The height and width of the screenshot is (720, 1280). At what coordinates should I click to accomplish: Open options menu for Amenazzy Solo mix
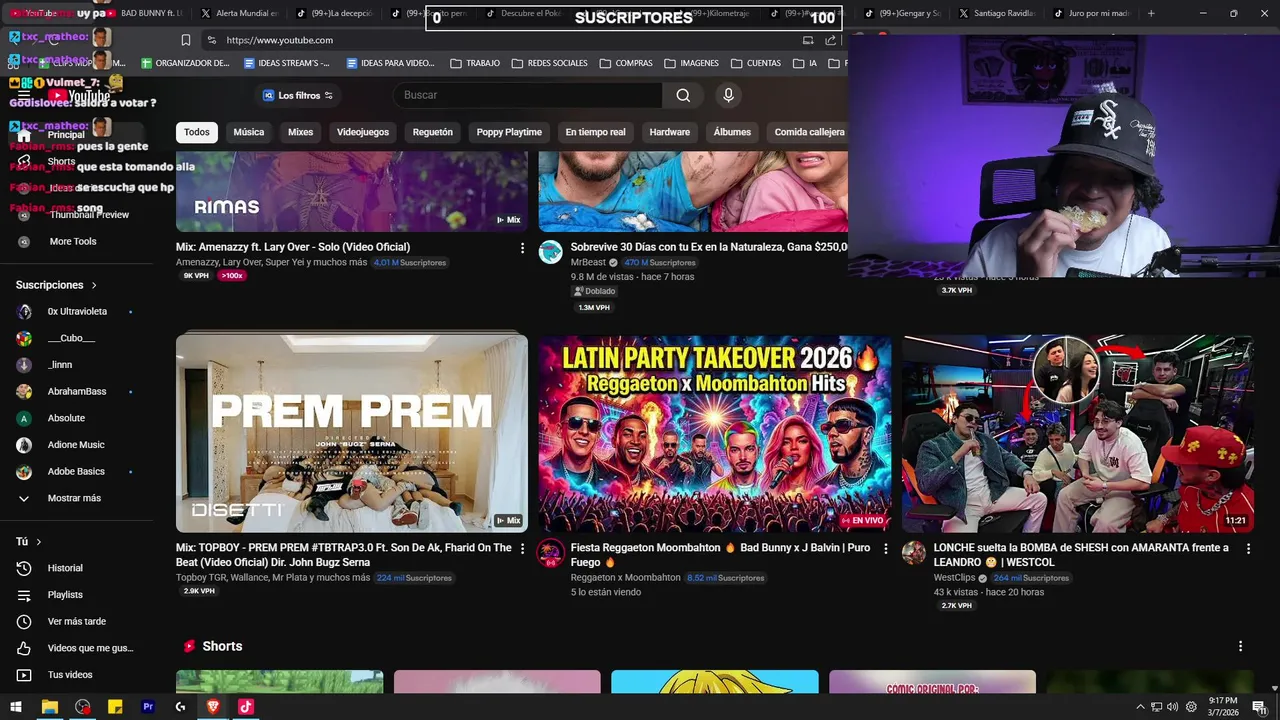[522, 247]
